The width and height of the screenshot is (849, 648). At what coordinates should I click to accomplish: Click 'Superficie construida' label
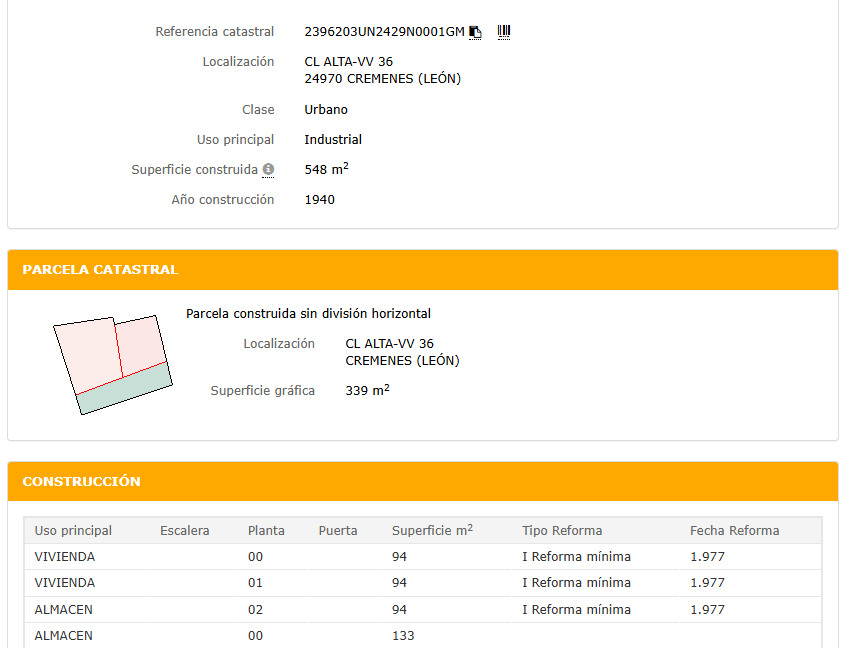coord(194,169)
